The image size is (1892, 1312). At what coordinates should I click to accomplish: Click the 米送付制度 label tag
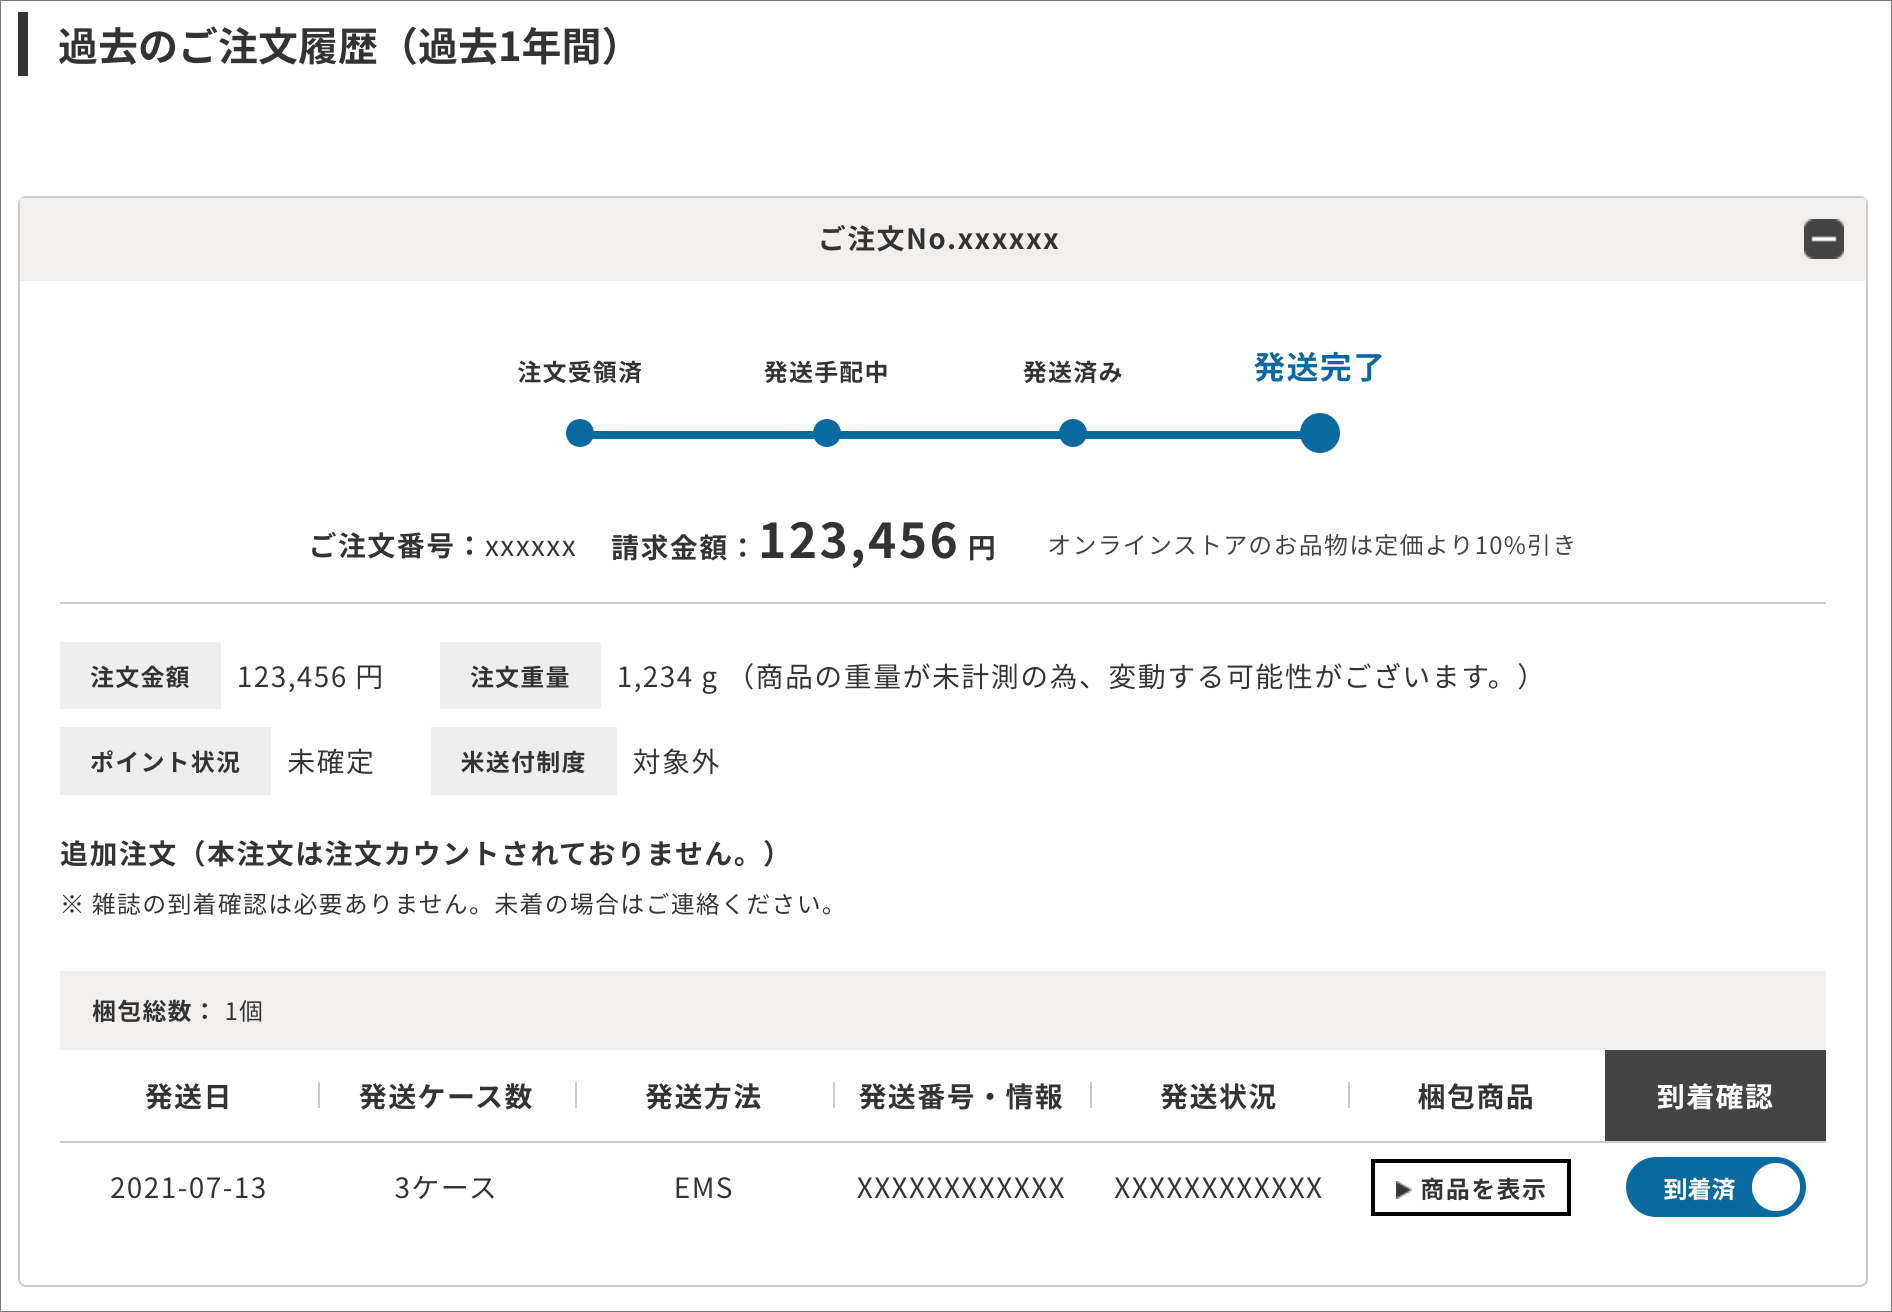(523, 762)
